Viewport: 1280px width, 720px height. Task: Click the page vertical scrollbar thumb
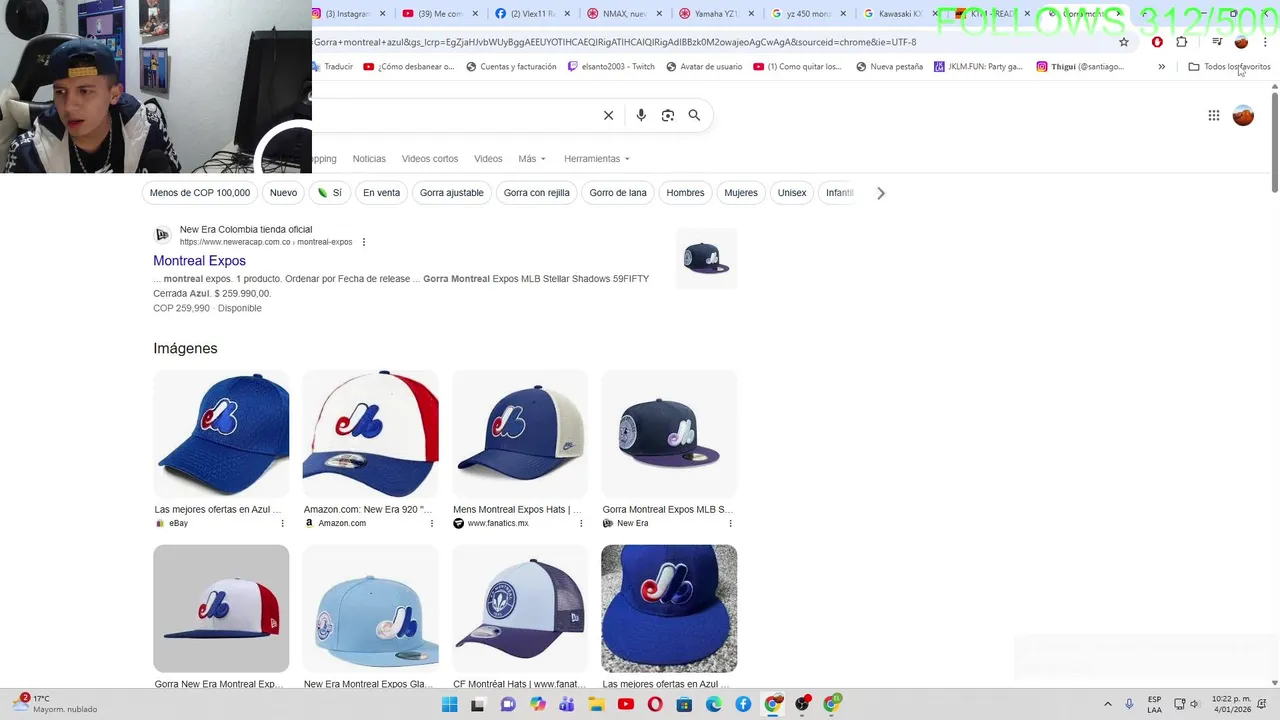click(x=1274, y=142)
